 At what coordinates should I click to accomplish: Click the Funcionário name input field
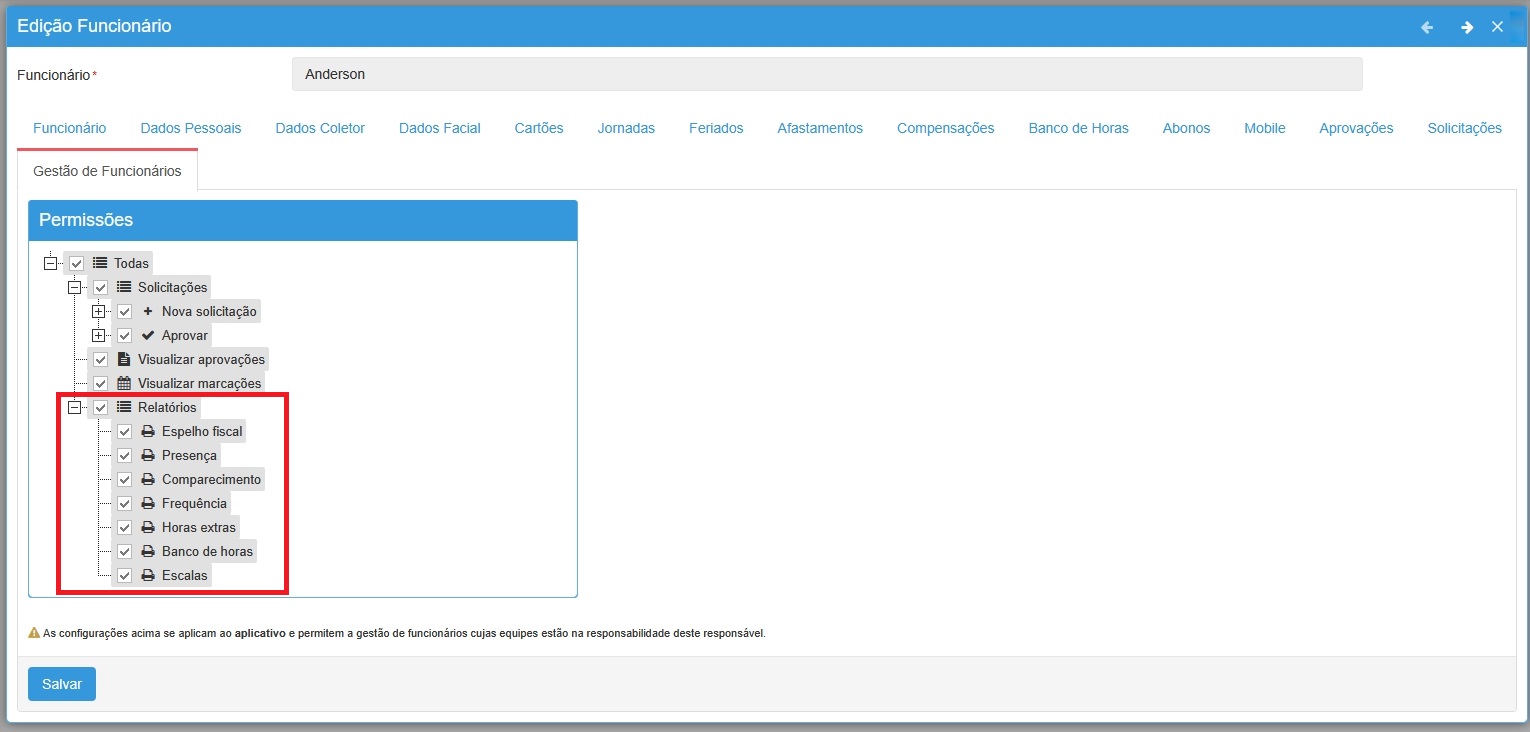coord(826,74)
